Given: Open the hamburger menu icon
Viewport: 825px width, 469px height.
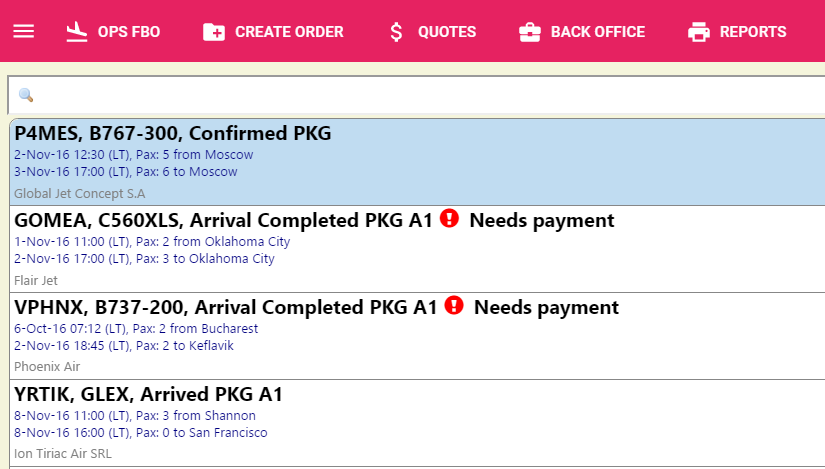Looking at the screenshot, I should [x=24, y=32].
